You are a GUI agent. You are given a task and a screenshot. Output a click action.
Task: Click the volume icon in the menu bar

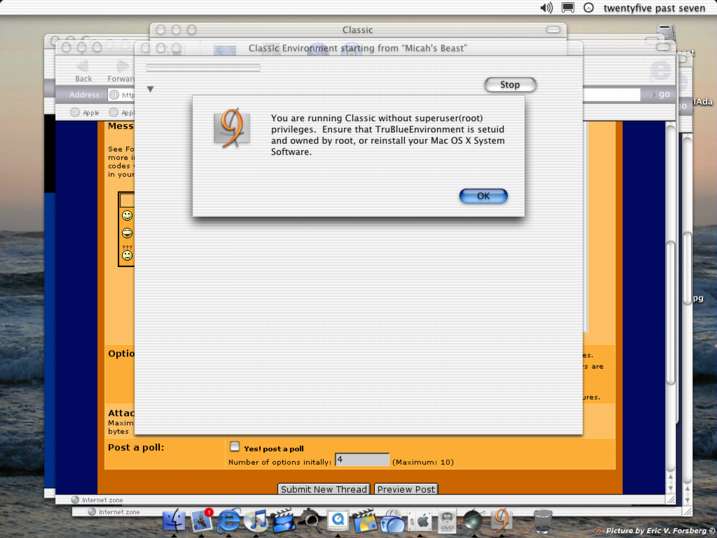[x=546, y=8]
